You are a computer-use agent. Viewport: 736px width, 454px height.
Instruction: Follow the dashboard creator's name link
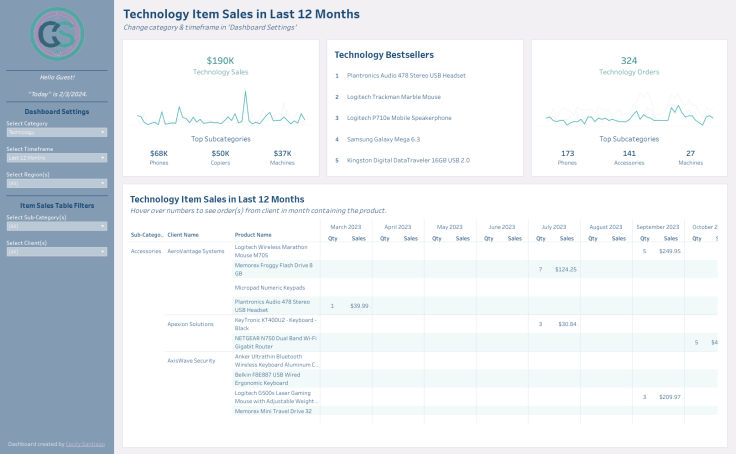[x=84, y=443]
